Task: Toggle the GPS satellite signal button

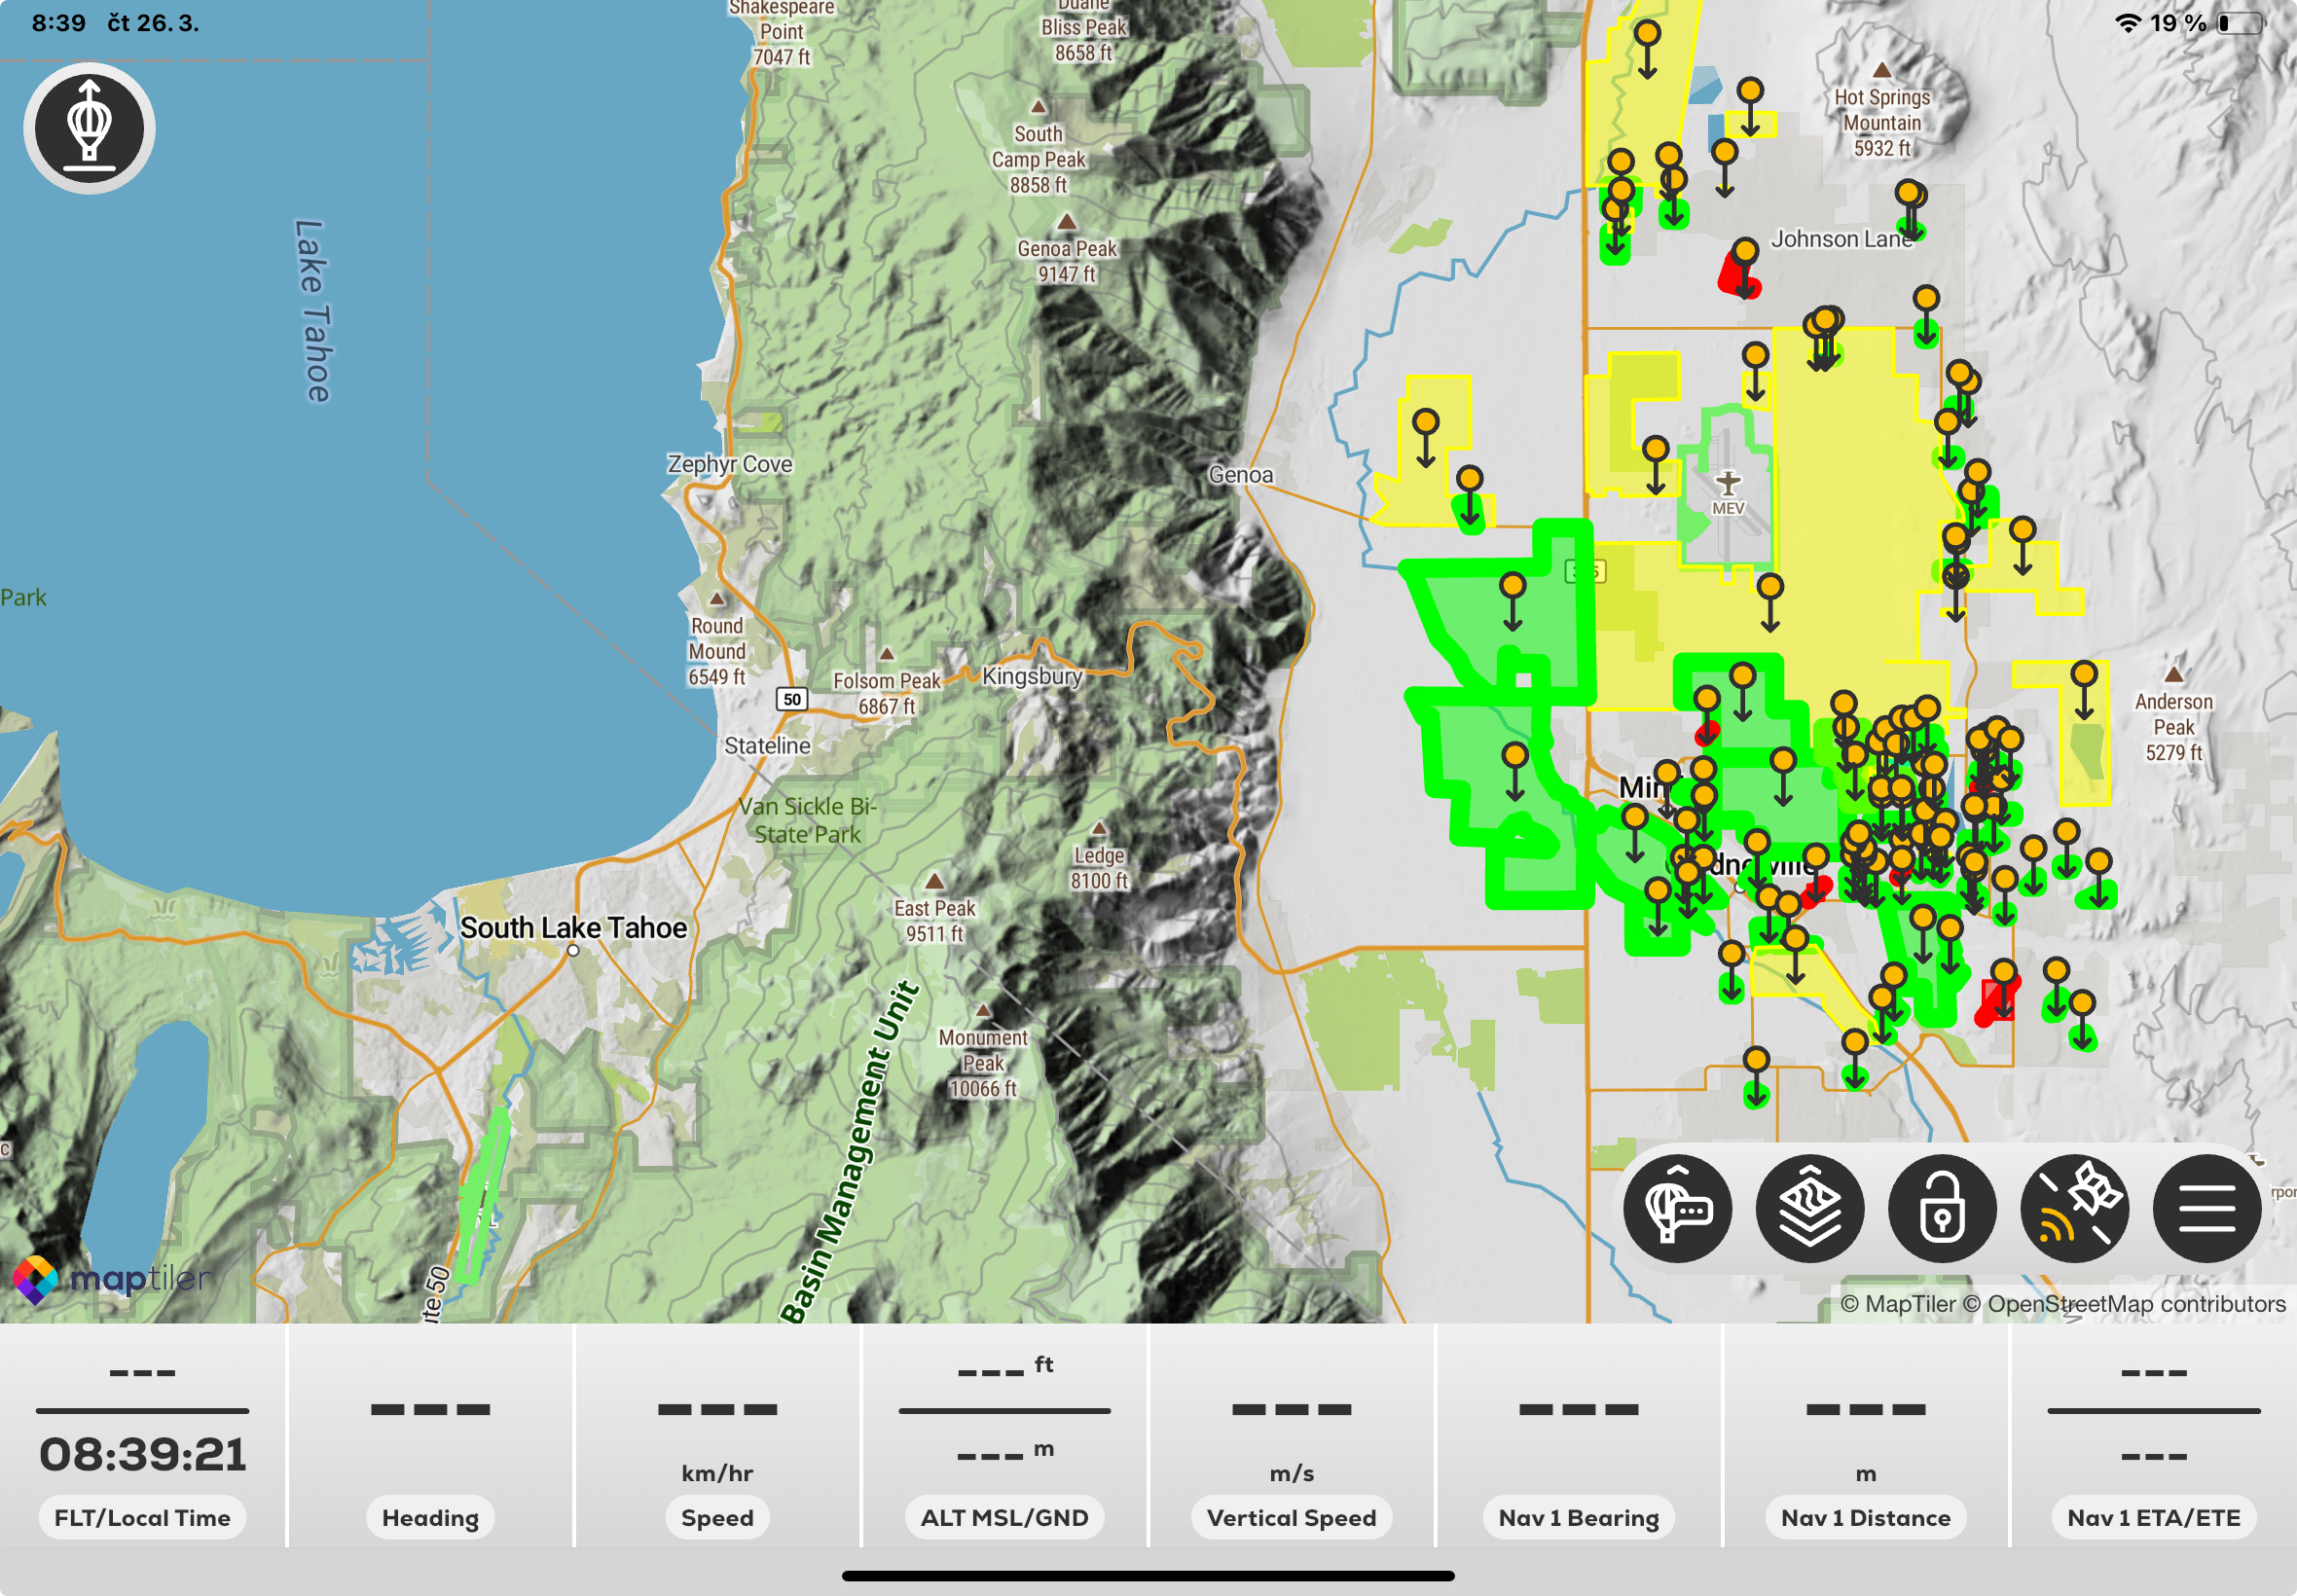Action: coord(2074,1208)
